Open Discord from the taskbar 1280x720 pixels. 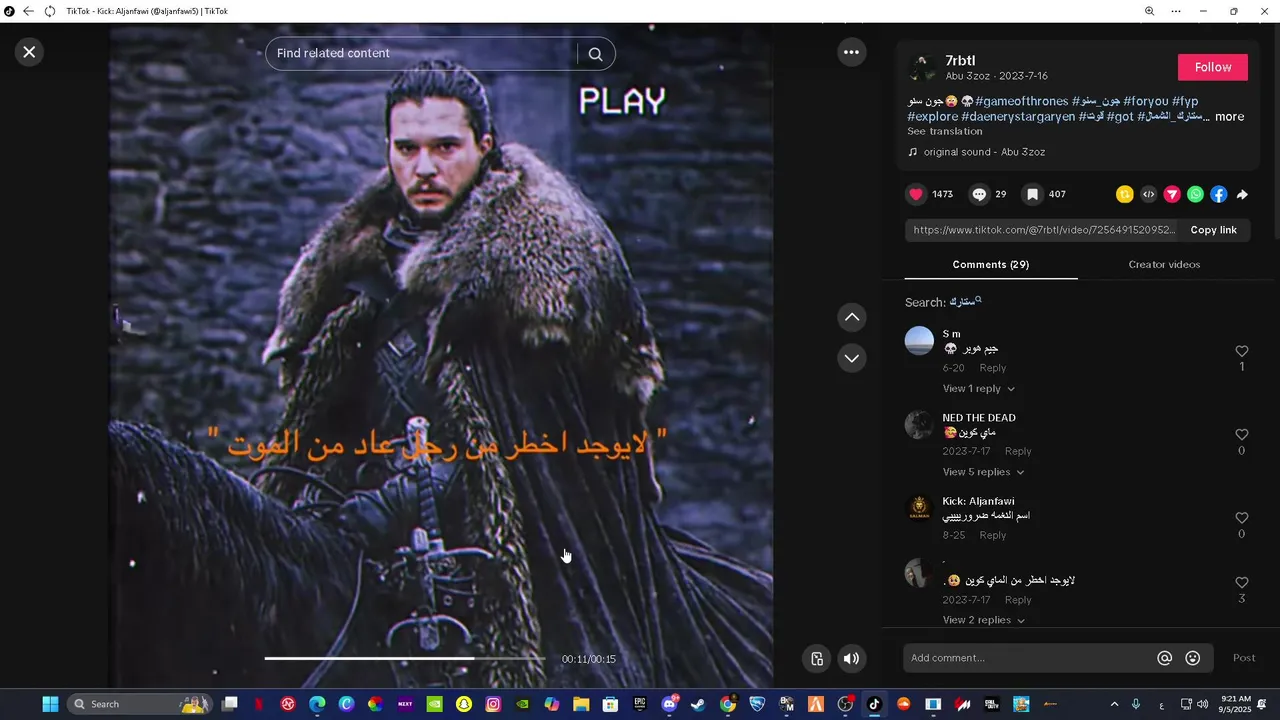tap(669, 704)
